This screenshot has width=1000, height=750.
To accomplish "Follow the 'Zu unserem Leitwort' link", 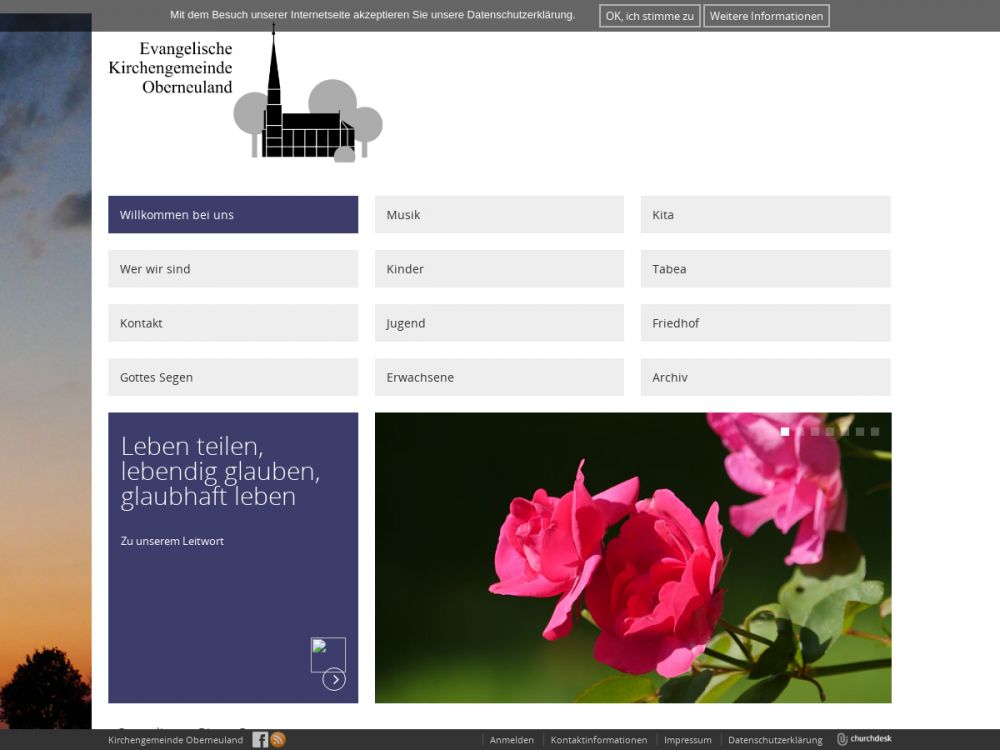I will pyautogui.click(x=172, y=541).
